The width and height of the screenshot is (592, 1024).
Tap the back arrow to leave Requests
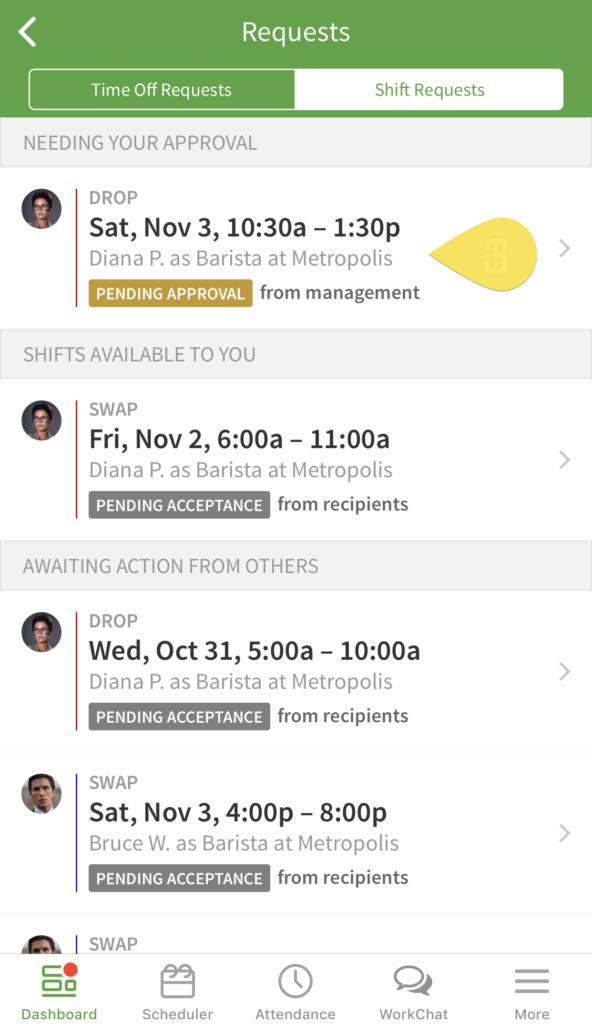(x=27, y=31)
